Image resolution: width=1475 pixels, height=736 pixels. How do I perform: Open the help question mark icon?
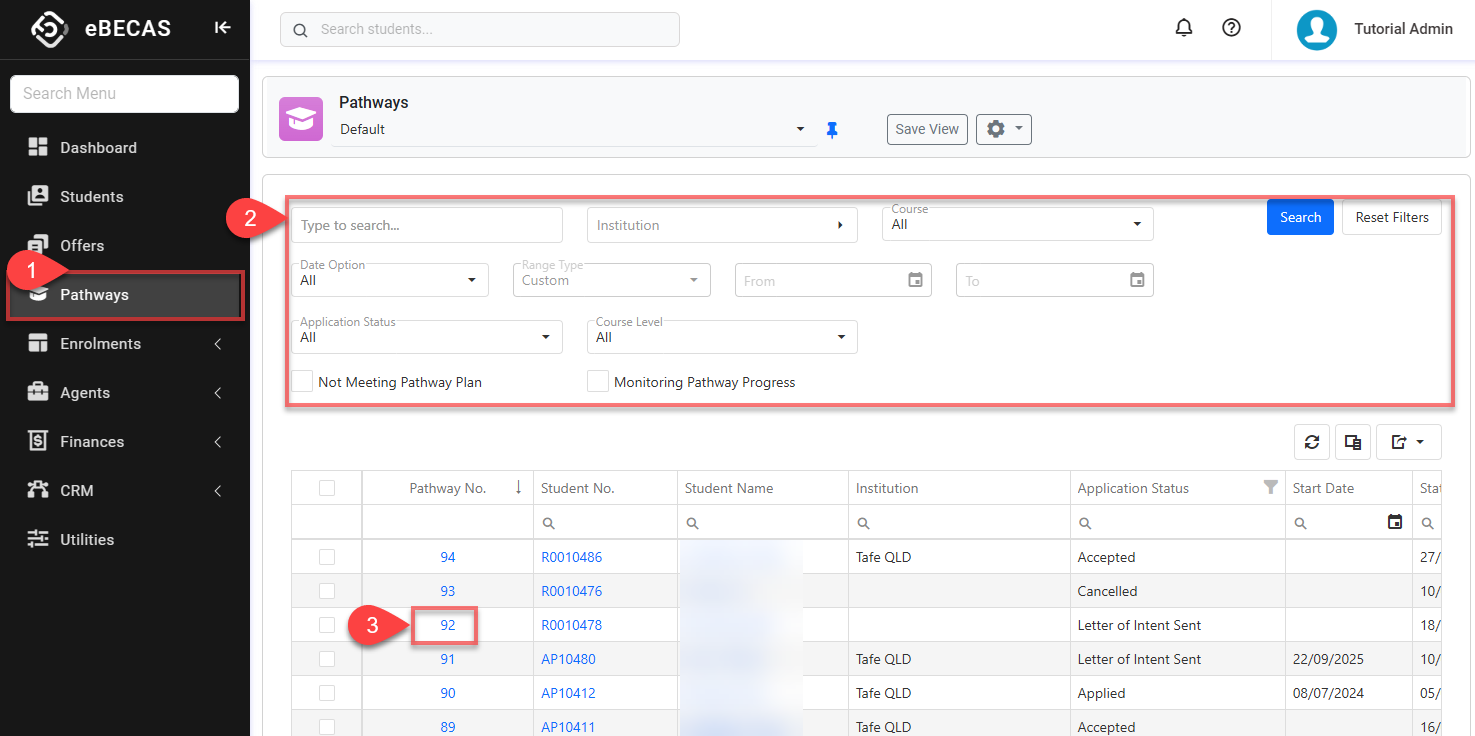[1232, 28]
